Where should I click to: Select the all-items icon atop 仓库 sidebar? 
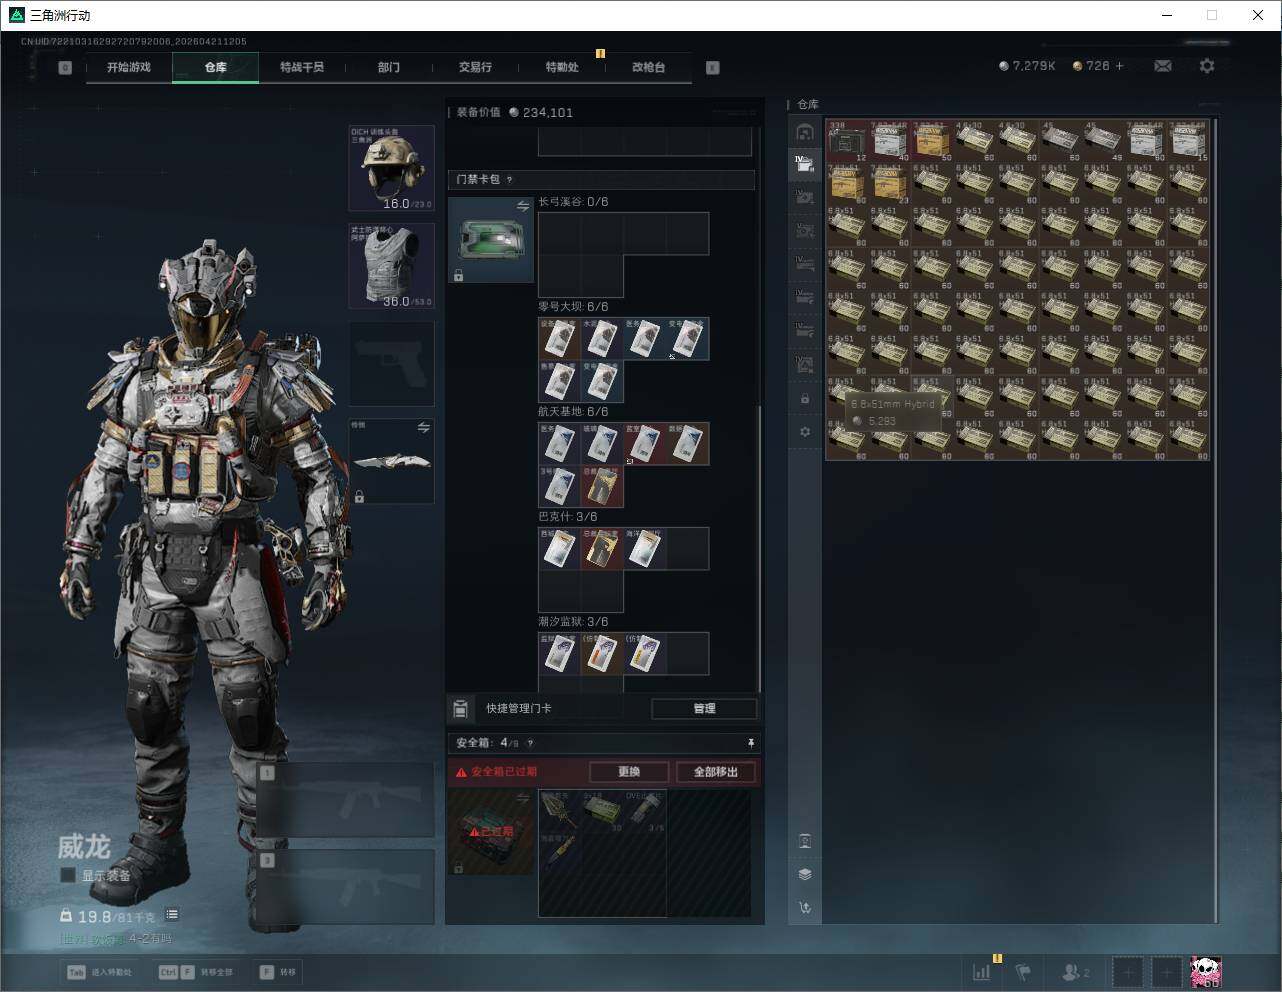click(x=805, y=132)
